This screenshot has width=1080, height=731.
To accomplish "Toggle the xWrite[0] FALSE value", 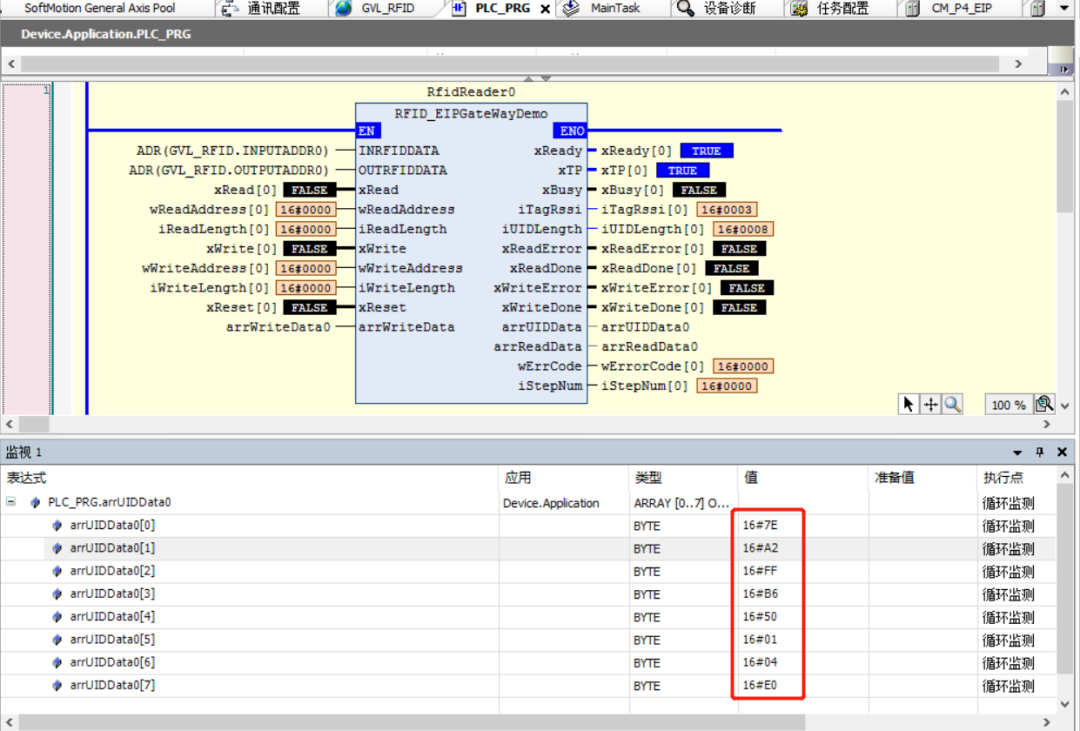I will [309, 249].
